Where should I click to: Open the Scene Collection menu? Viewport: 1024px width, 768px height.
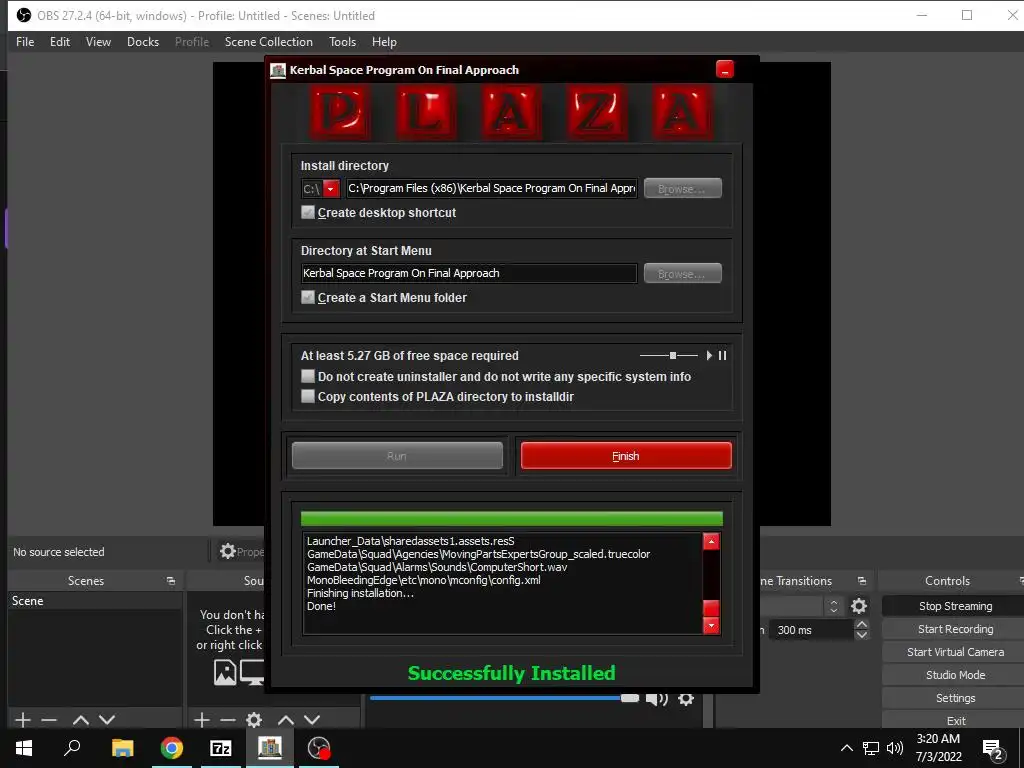(268, 42)
